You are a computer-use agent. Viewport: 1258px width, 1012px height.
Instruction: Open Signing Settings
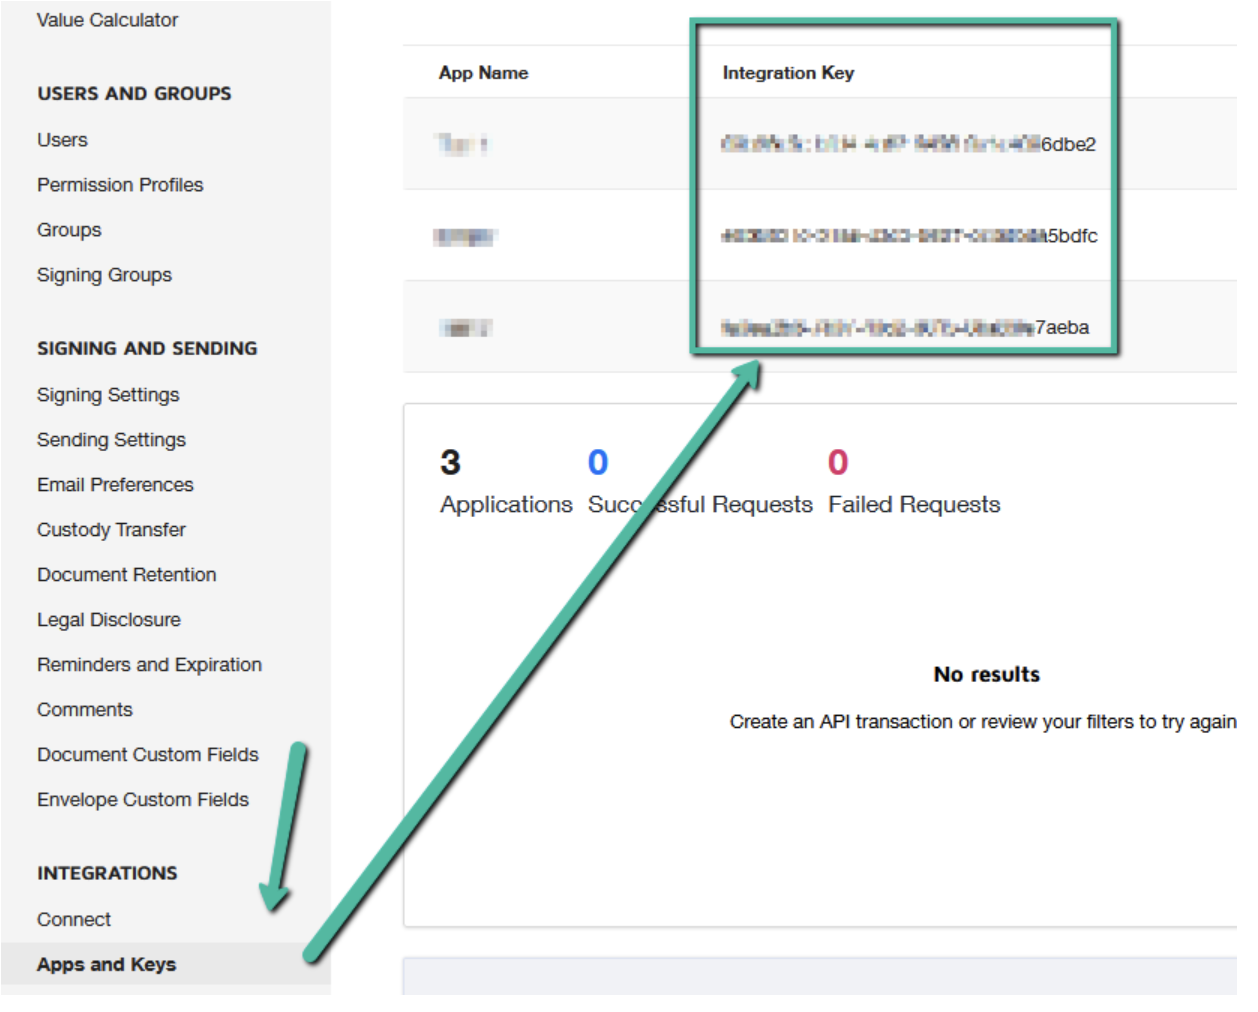click(108, 395)
